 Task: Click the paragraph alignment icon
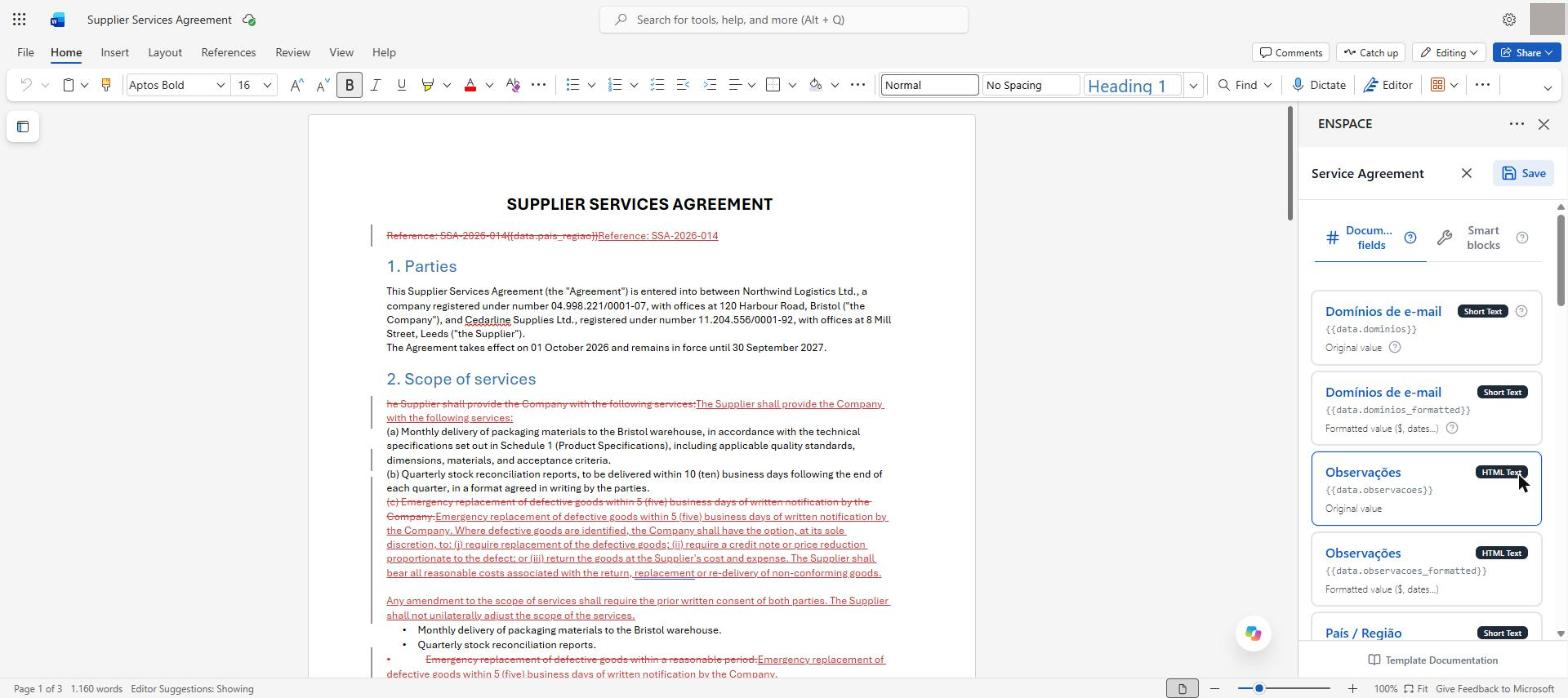pyautogui.click(x=735, y=85)
